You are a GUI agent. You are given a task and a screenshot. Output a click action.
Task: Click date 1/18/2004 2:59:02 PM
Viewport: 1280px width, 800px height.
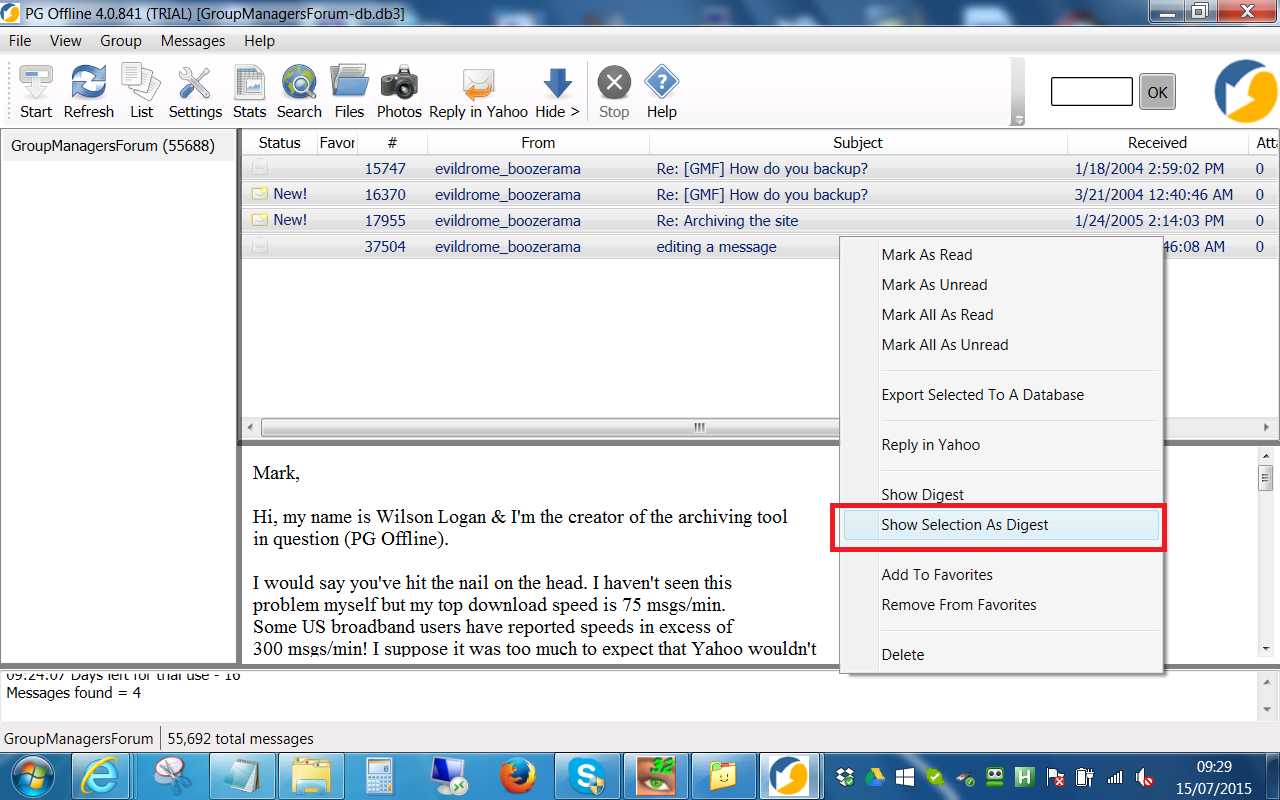1149,169
